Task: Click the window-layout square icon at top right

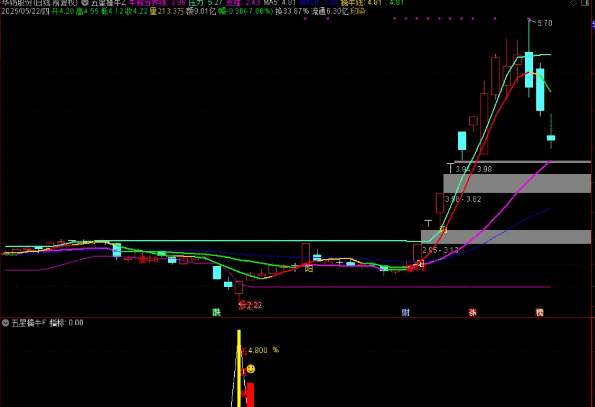Action: [586, 3]
